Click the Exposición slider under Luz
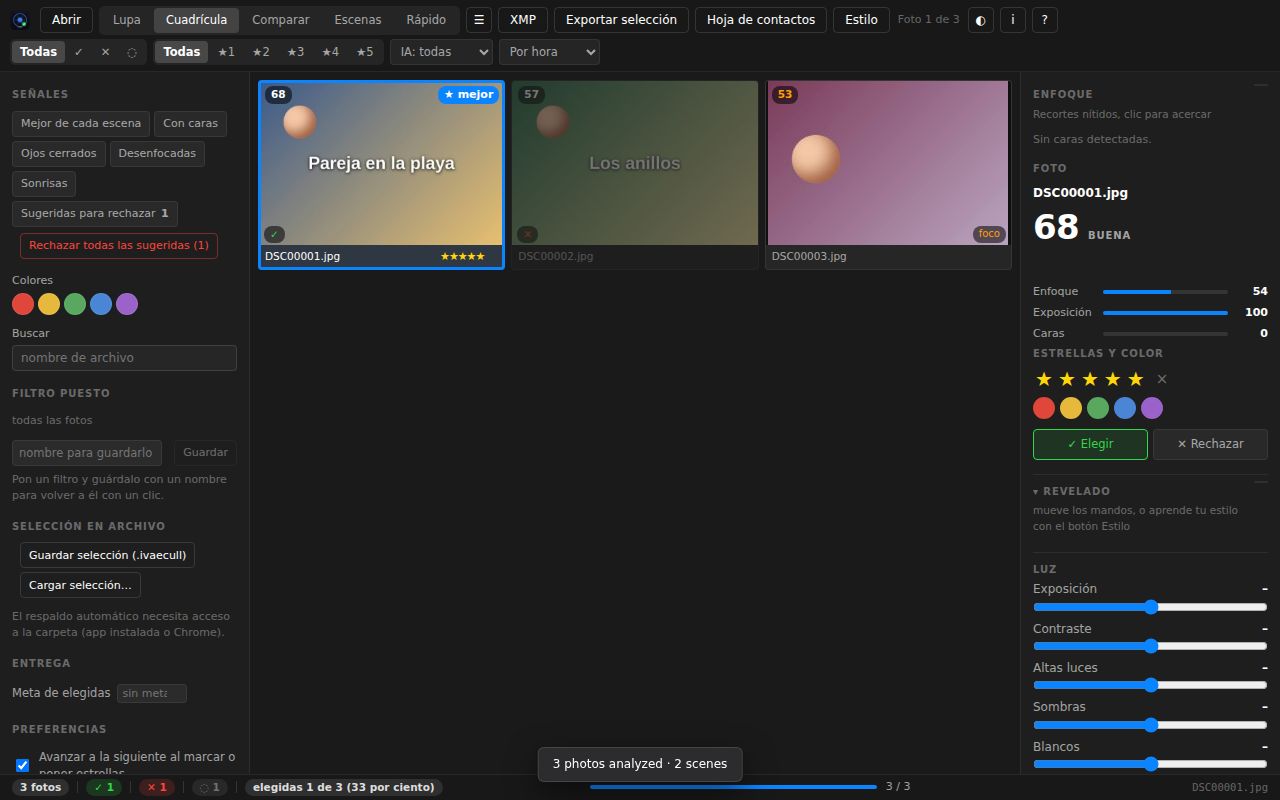The image size is (1280, 800). click(1150, 607)
